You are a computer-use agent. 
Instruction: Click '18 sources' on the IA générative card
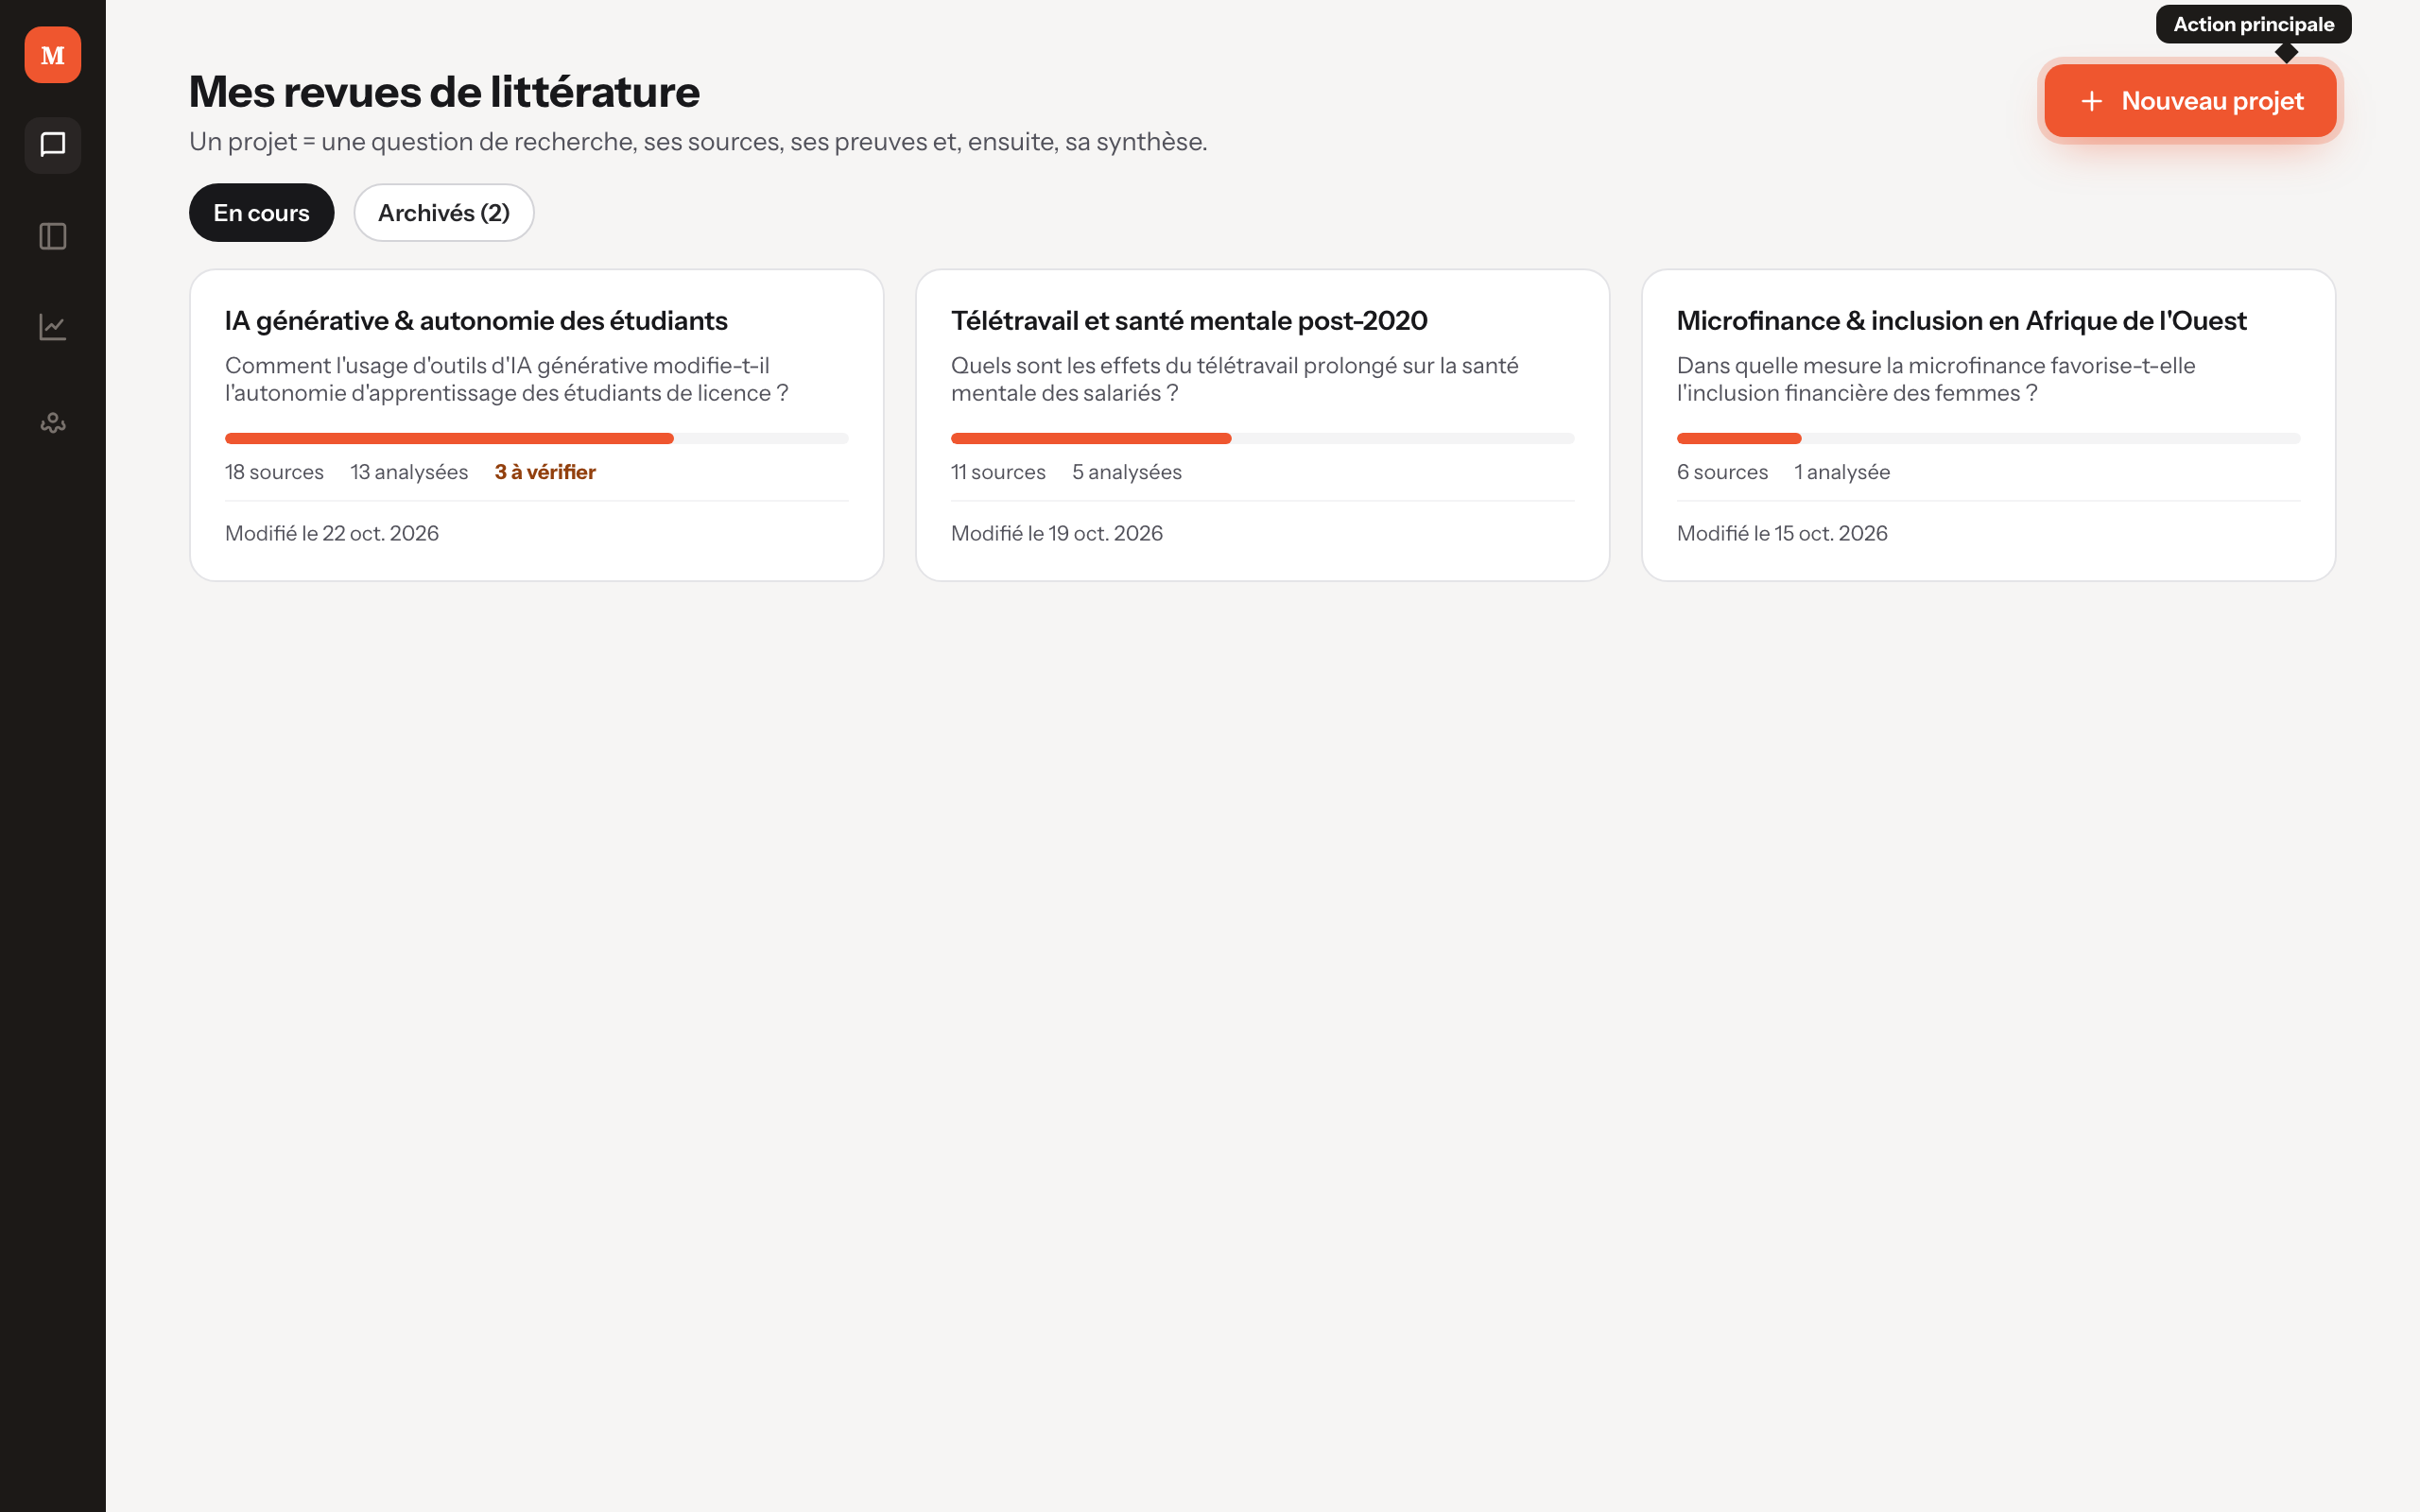(x=274, y=472)
